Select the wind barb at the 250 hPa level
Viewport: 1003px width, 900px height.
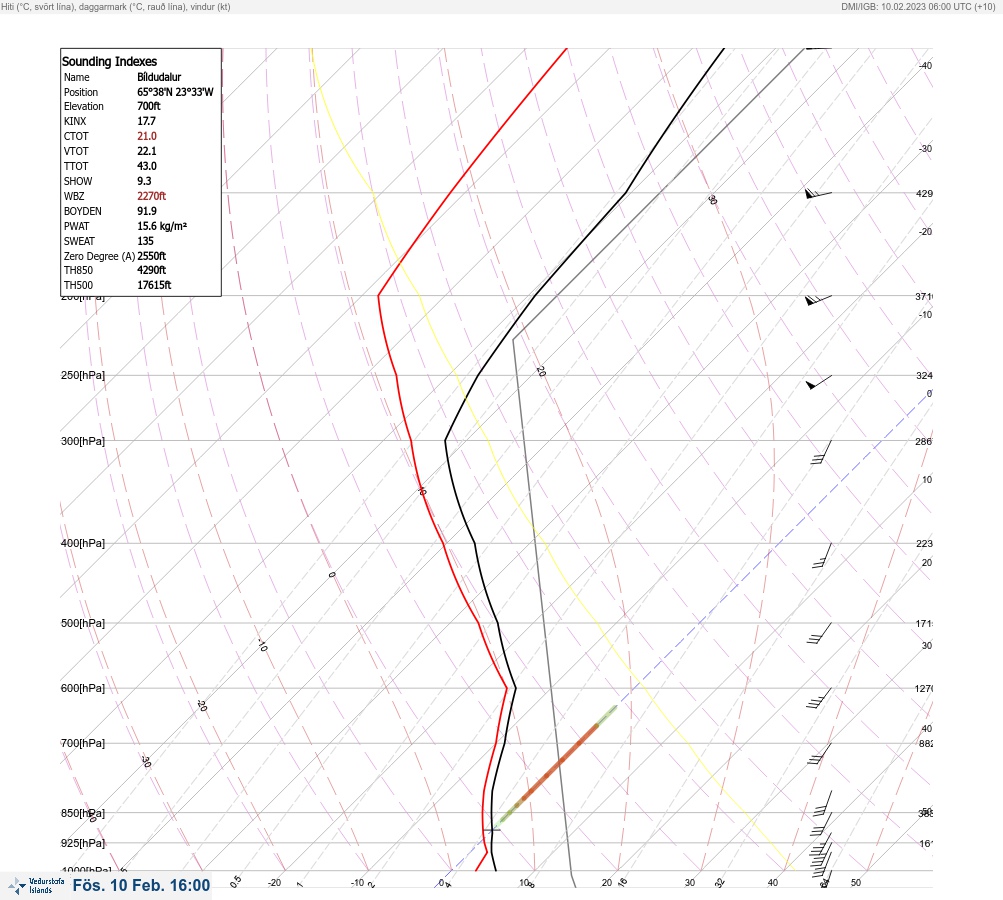click(x=819, y=382)
